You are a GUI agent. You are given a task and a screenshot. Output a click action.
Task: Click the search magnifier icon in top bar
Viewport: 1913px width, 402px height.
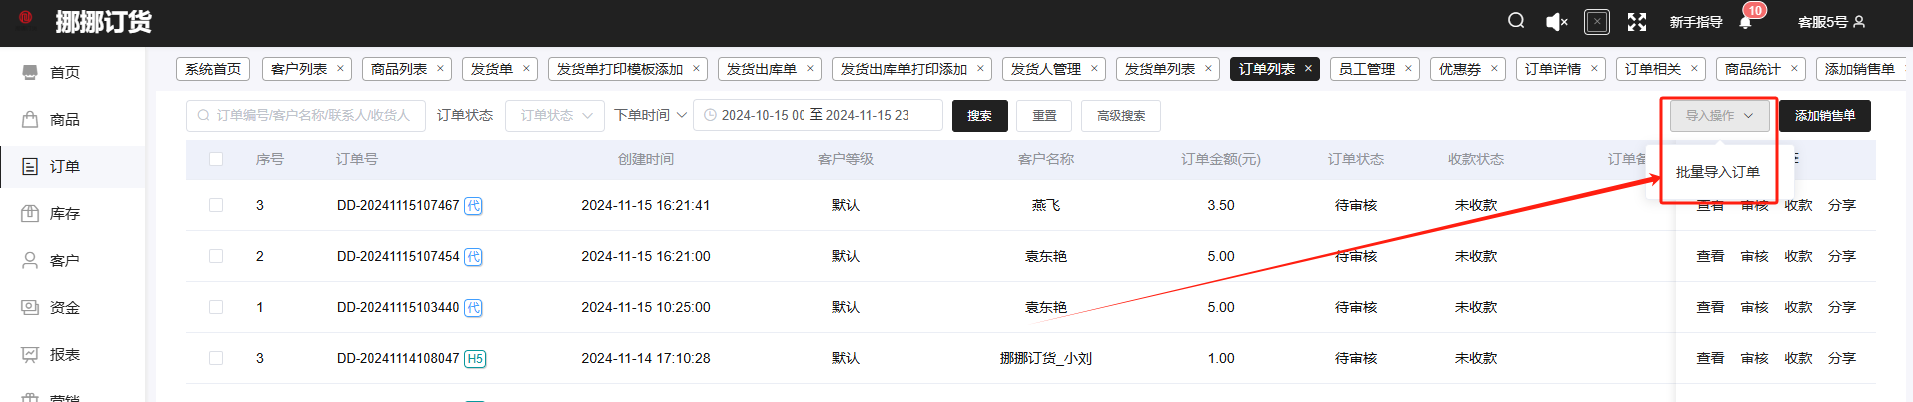point(1516,21)
